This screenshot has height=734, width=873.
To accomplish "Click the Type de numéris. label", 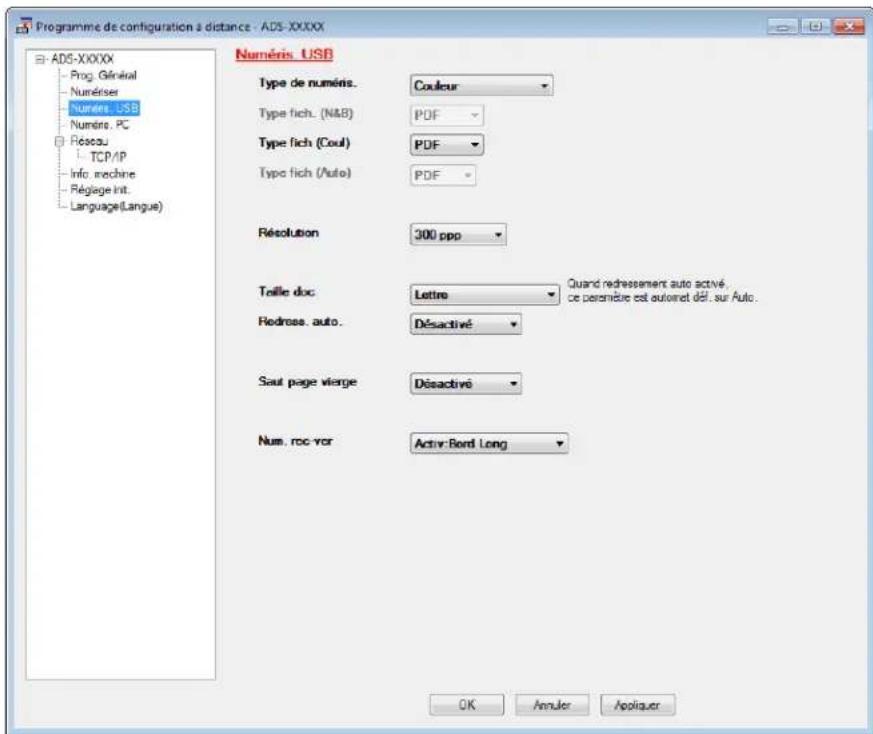I will [307, 83].
